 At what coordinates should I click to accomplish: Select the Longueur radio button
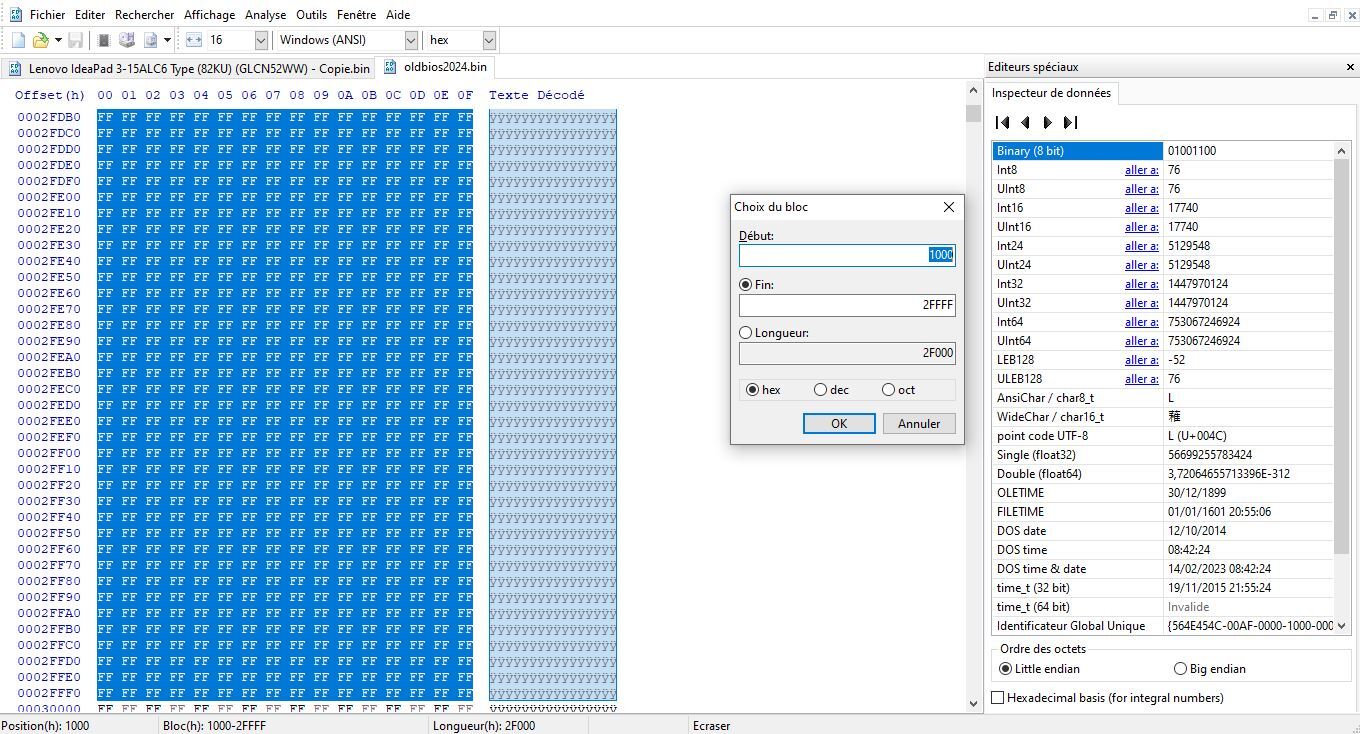point(746,333)
